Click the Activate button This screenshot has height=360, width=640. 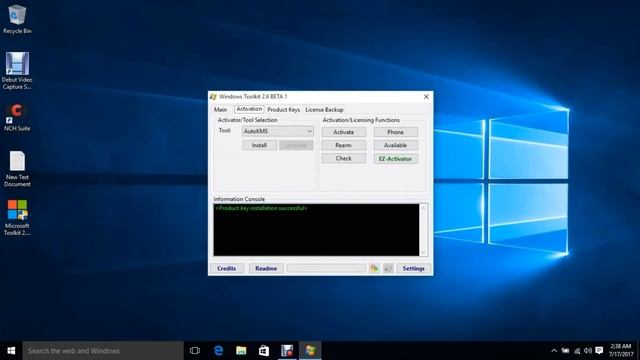[x=344, y=132]
